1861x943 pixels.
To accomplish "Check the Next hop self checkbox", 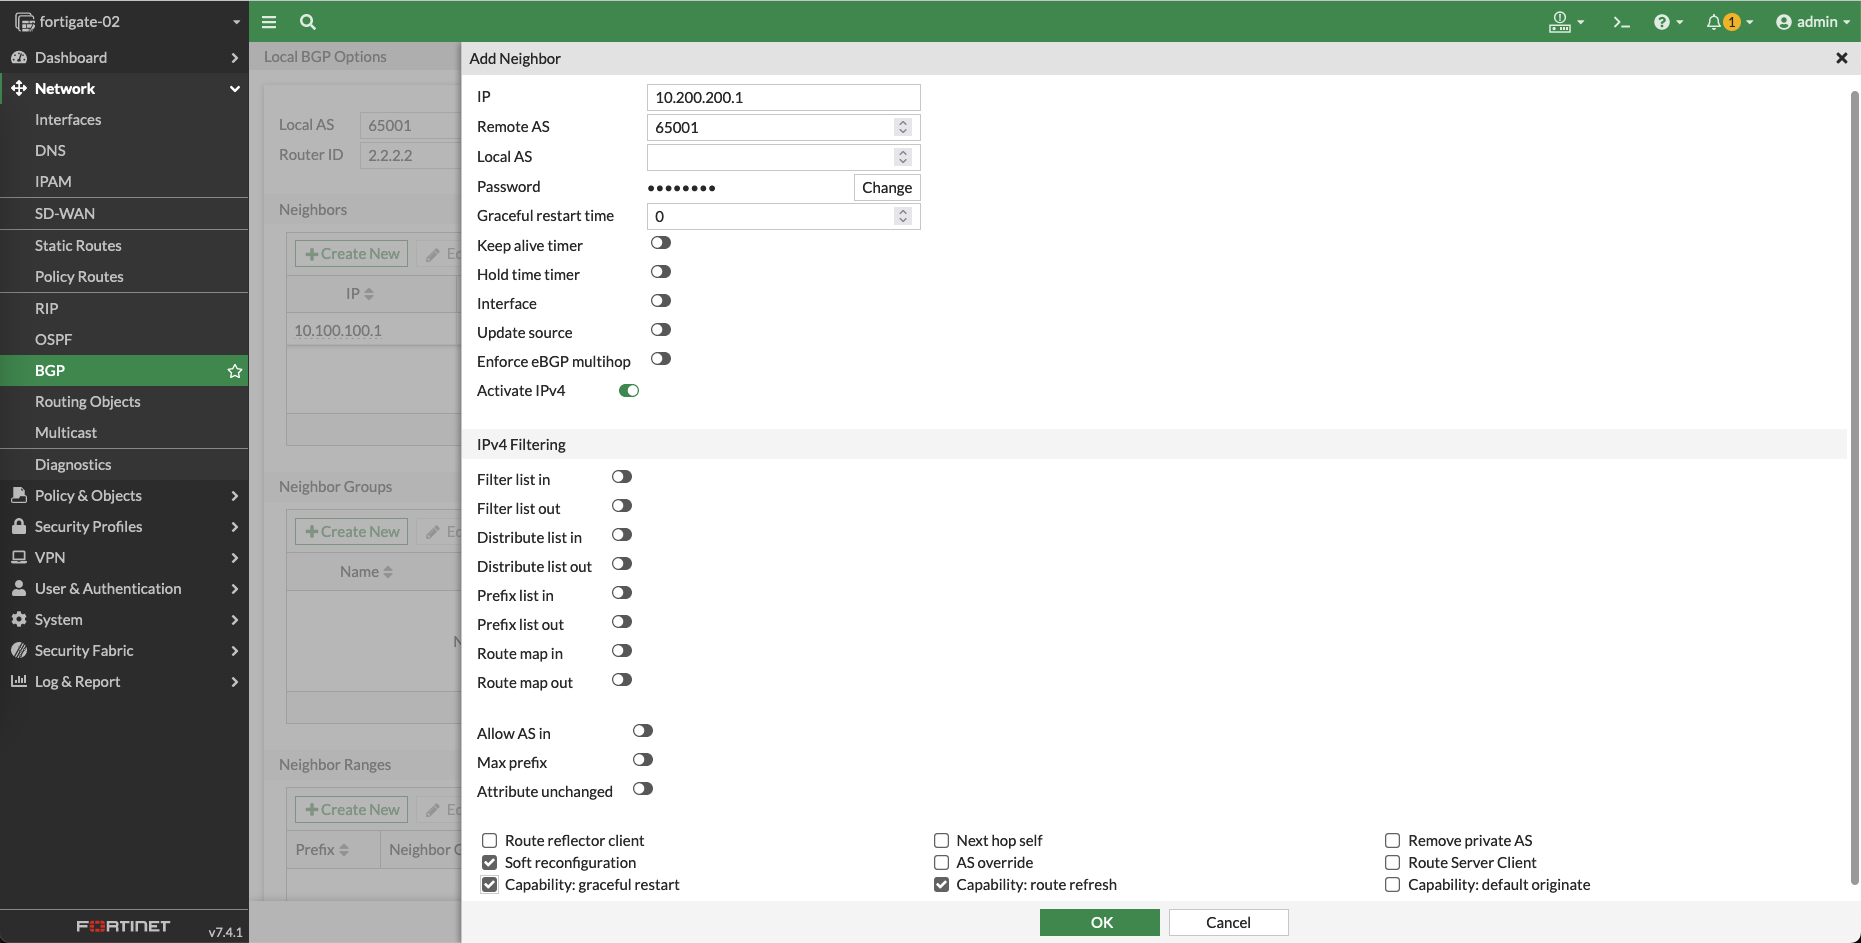I will tap(941, 841).
